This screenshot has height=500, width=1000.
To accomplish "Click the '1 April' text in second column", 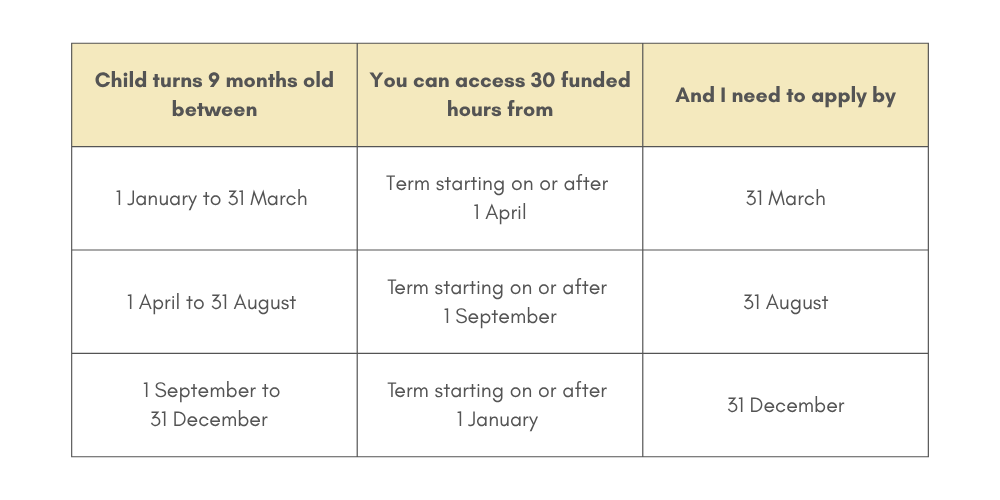I will click(500, 212).
